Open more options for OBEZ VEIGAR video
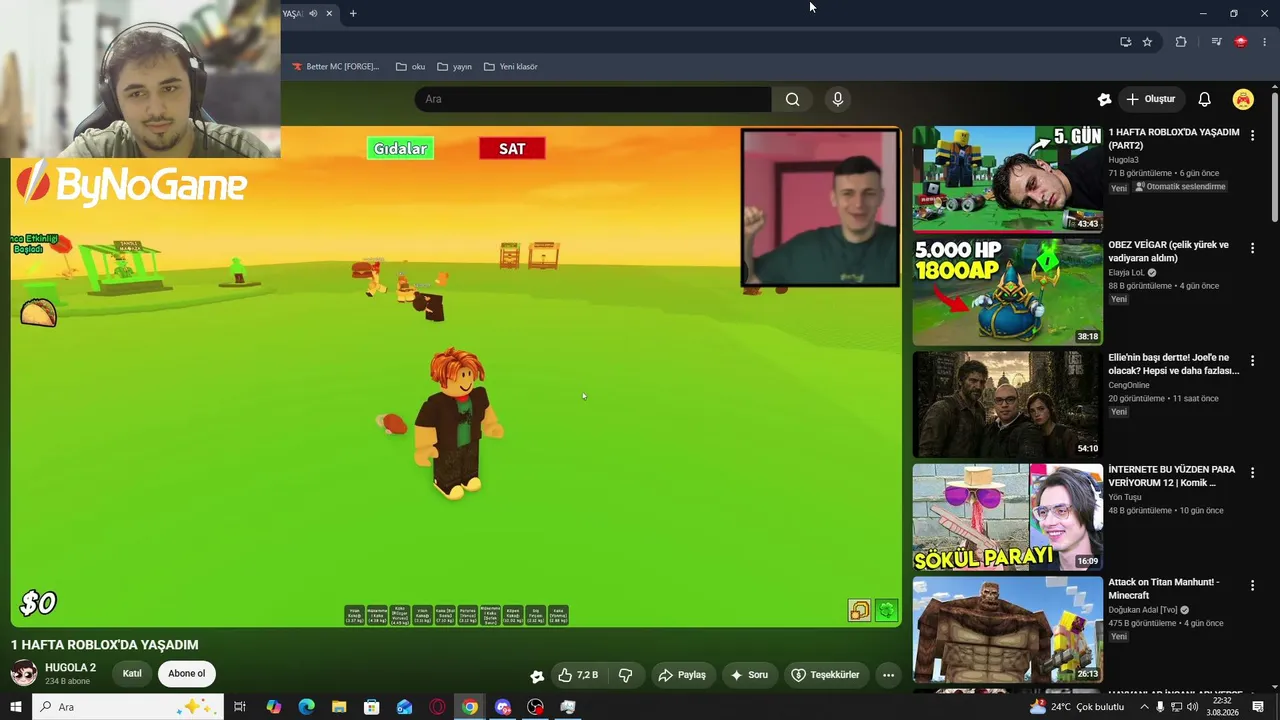The height and width of the screenshot is (720, 1280). click(x=1252, y=248)
